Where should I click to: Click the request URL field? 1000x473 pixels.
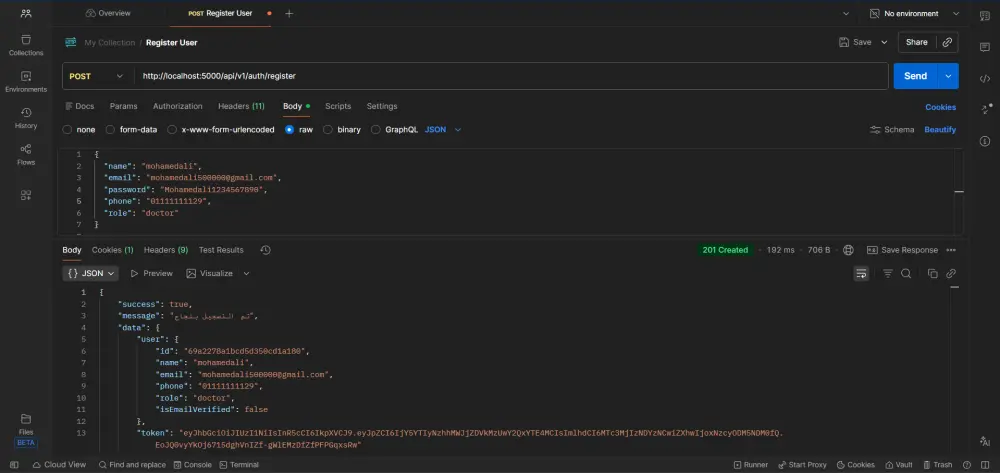click(510, 76)
